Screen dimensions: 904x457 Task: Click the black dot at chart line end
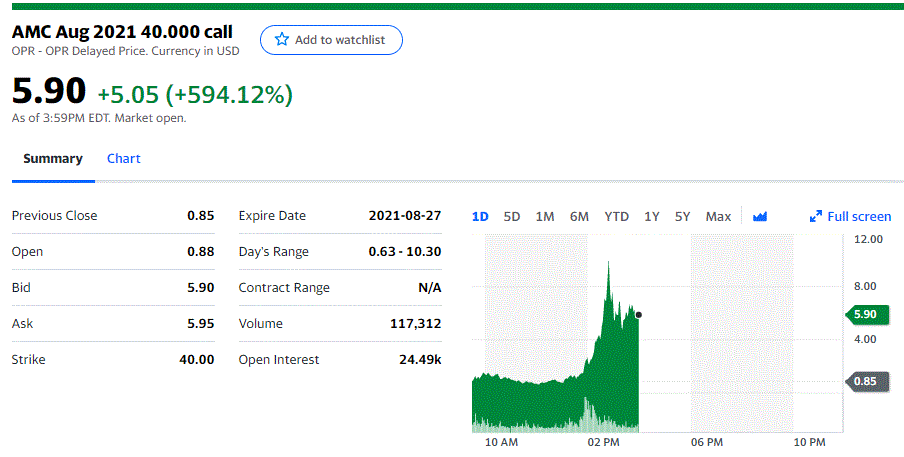pos(638,315)
